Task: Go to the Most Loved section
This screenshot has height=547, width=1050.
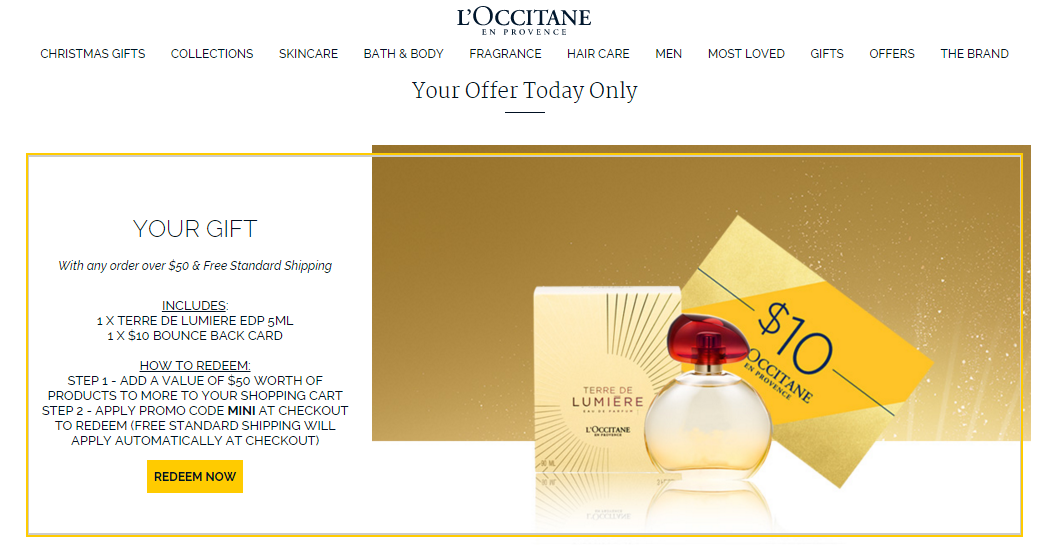Action: coord(746,54)
